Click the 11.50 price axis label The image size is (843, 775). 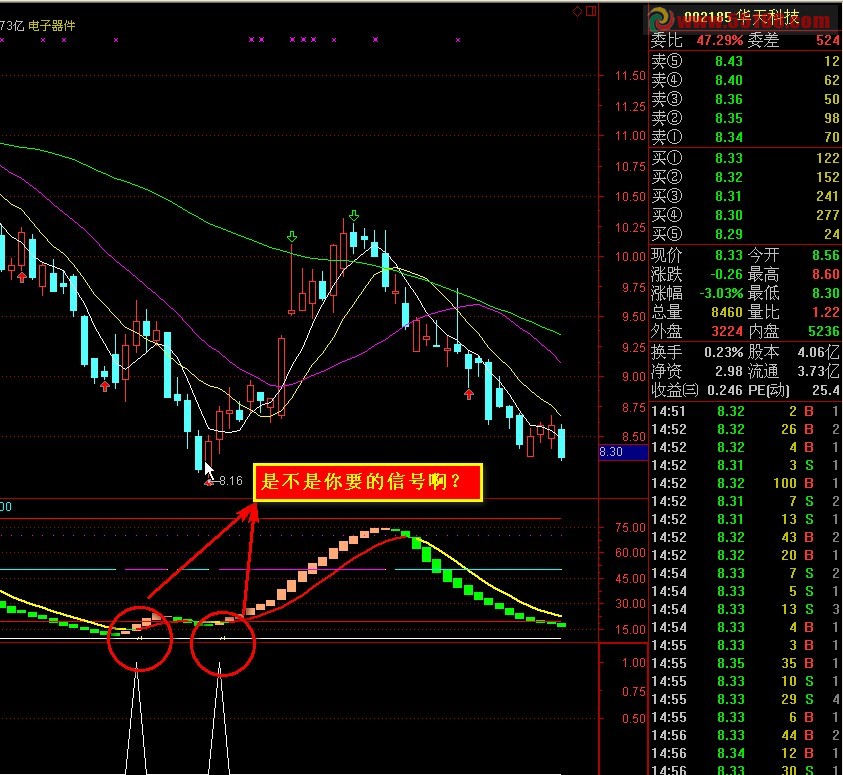(x=630, y=76)
